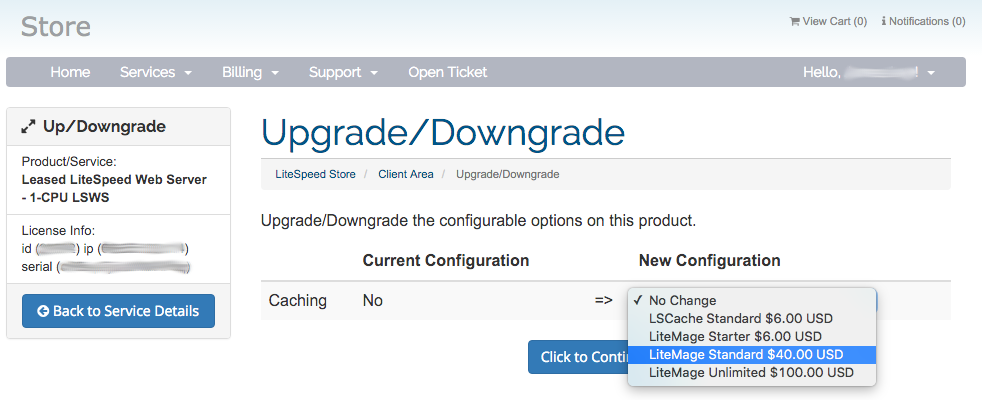The height and width of the screenshot is (400, 982).
Task: Open the Open Ticket page
Action: (x=448, y=72)
